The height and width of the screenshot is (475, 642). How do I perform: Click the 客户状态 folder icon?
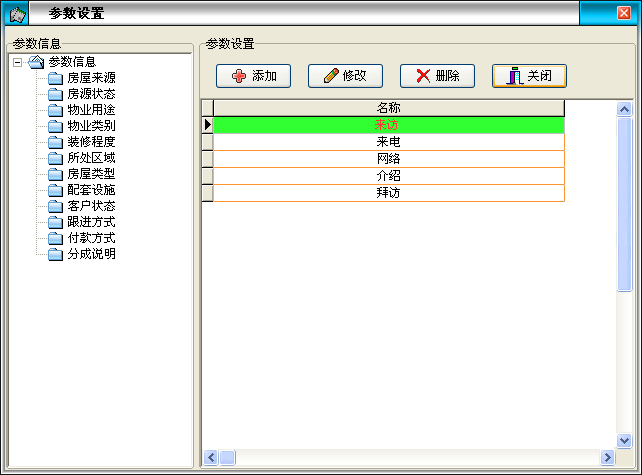(x=55, y=206)
